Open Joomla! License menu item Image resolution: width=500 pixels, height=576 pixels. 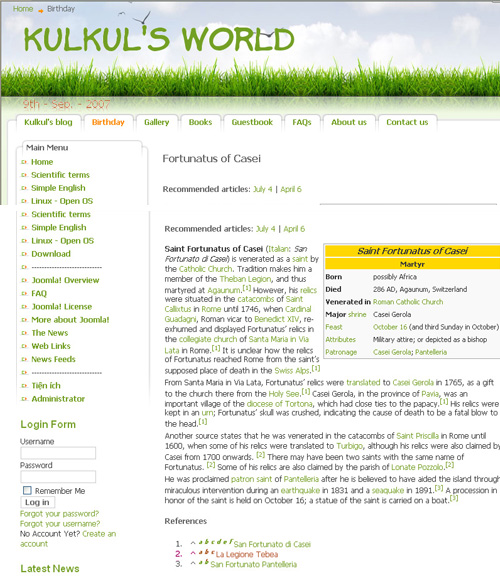click(61, 307)
